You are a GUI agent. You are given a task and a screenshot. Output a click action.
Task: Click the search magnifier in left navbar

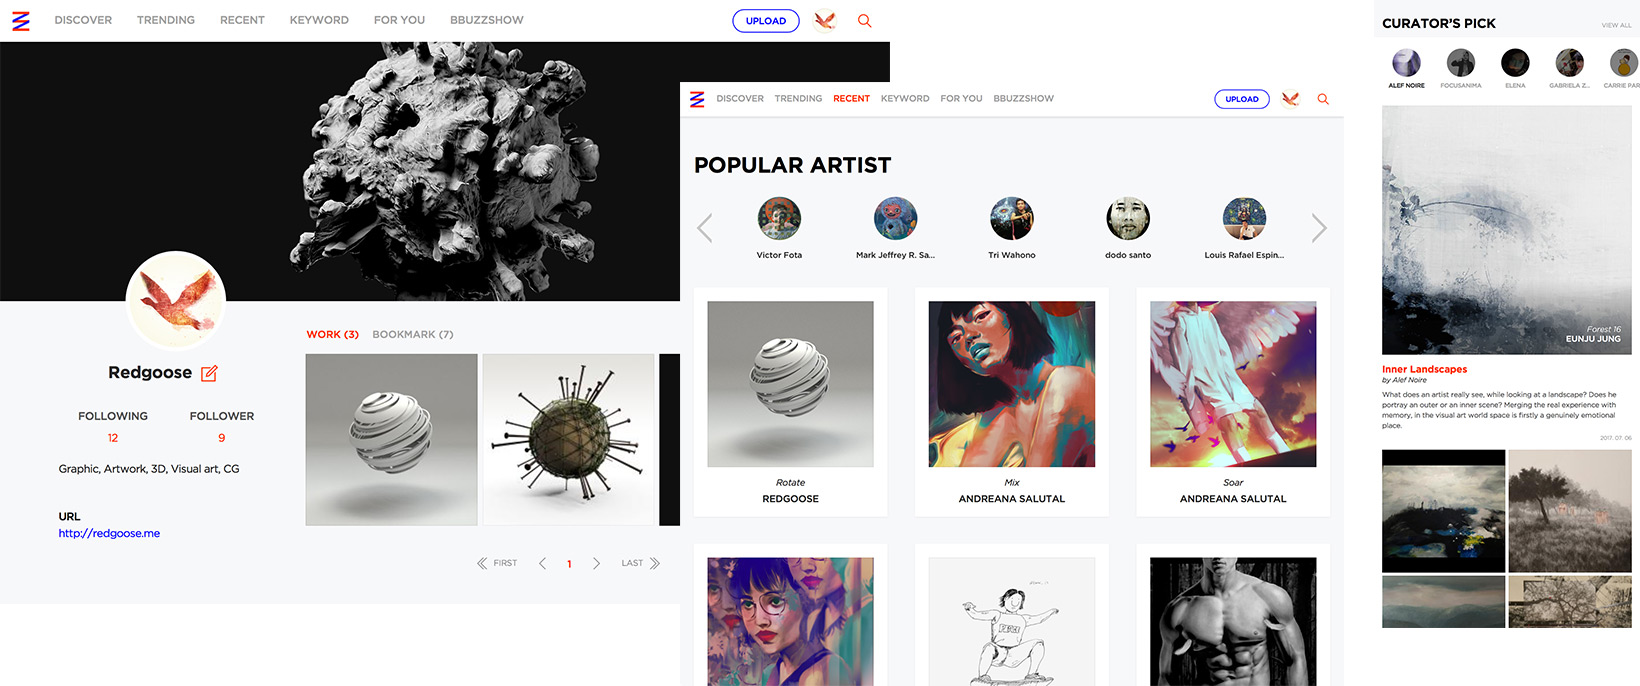point(865,21)
